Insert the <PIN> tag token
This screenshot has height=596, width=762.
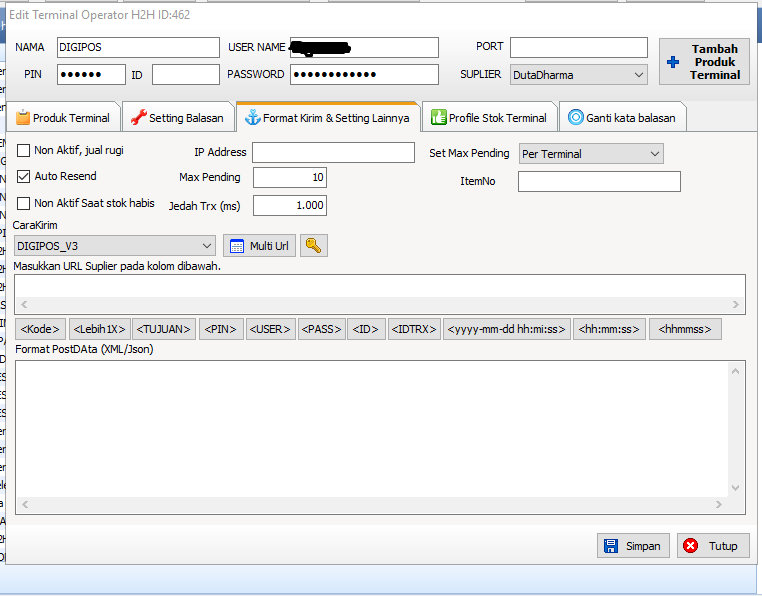coord(221,329)
